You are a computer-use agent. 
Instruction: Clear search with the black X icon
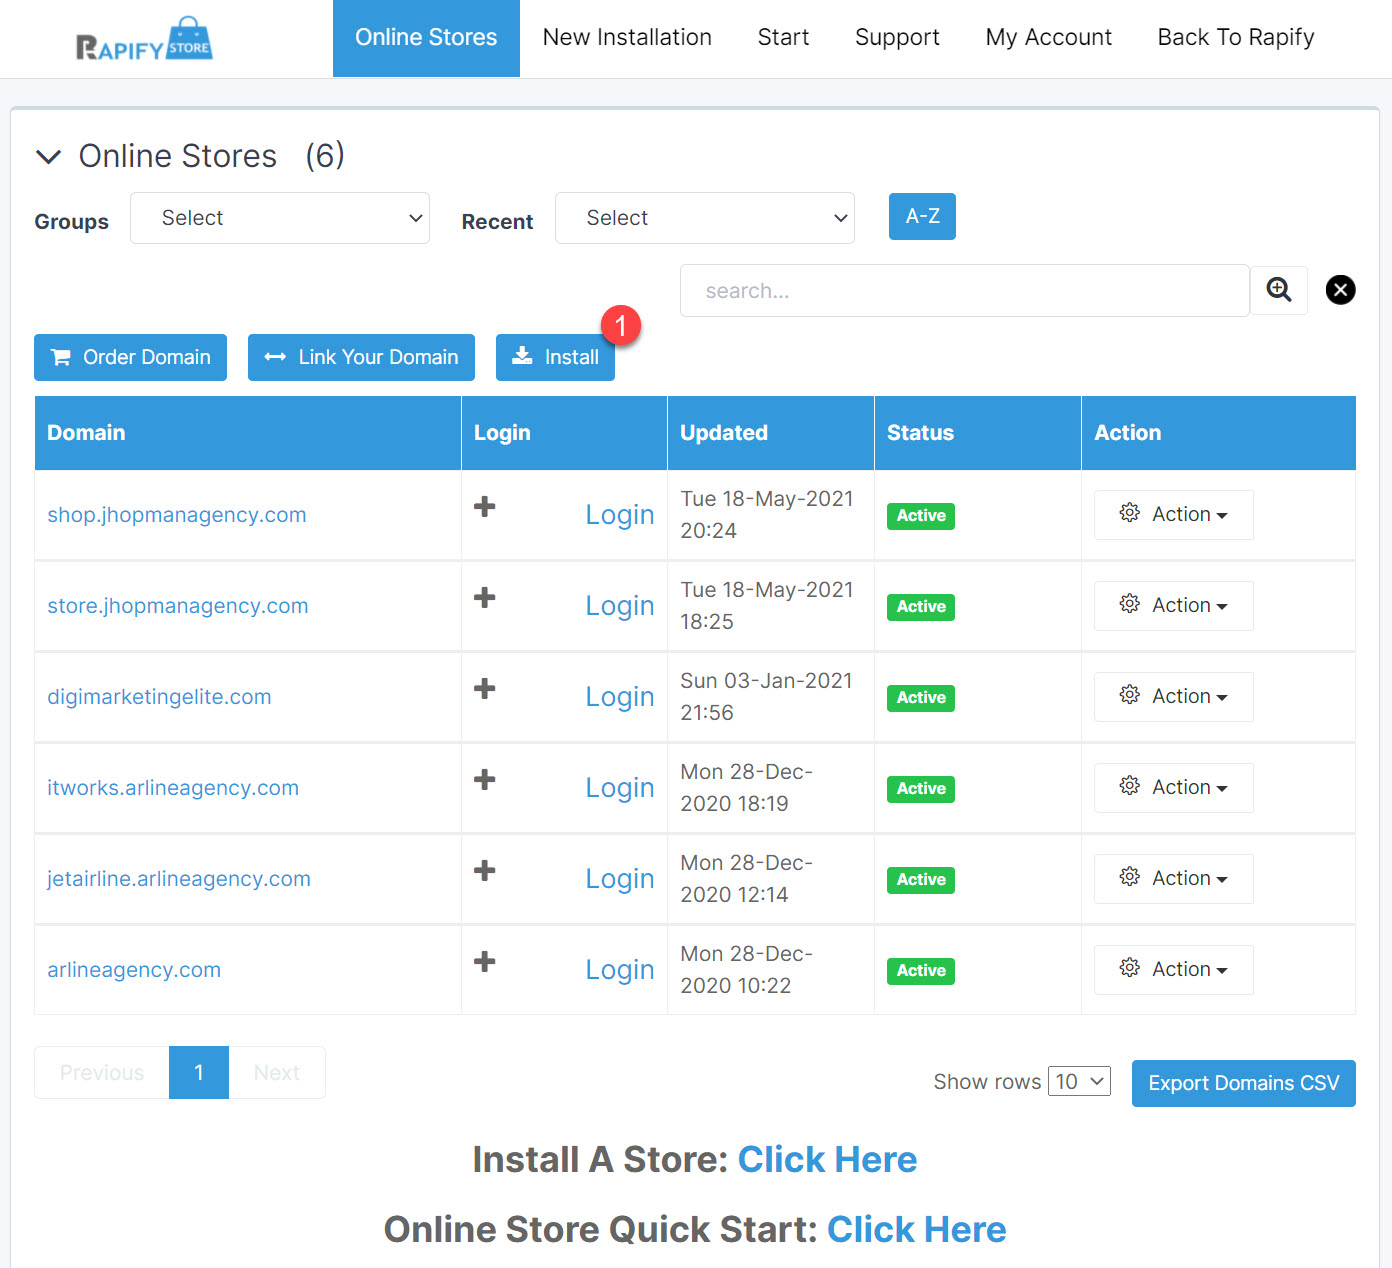(1340, 290)
